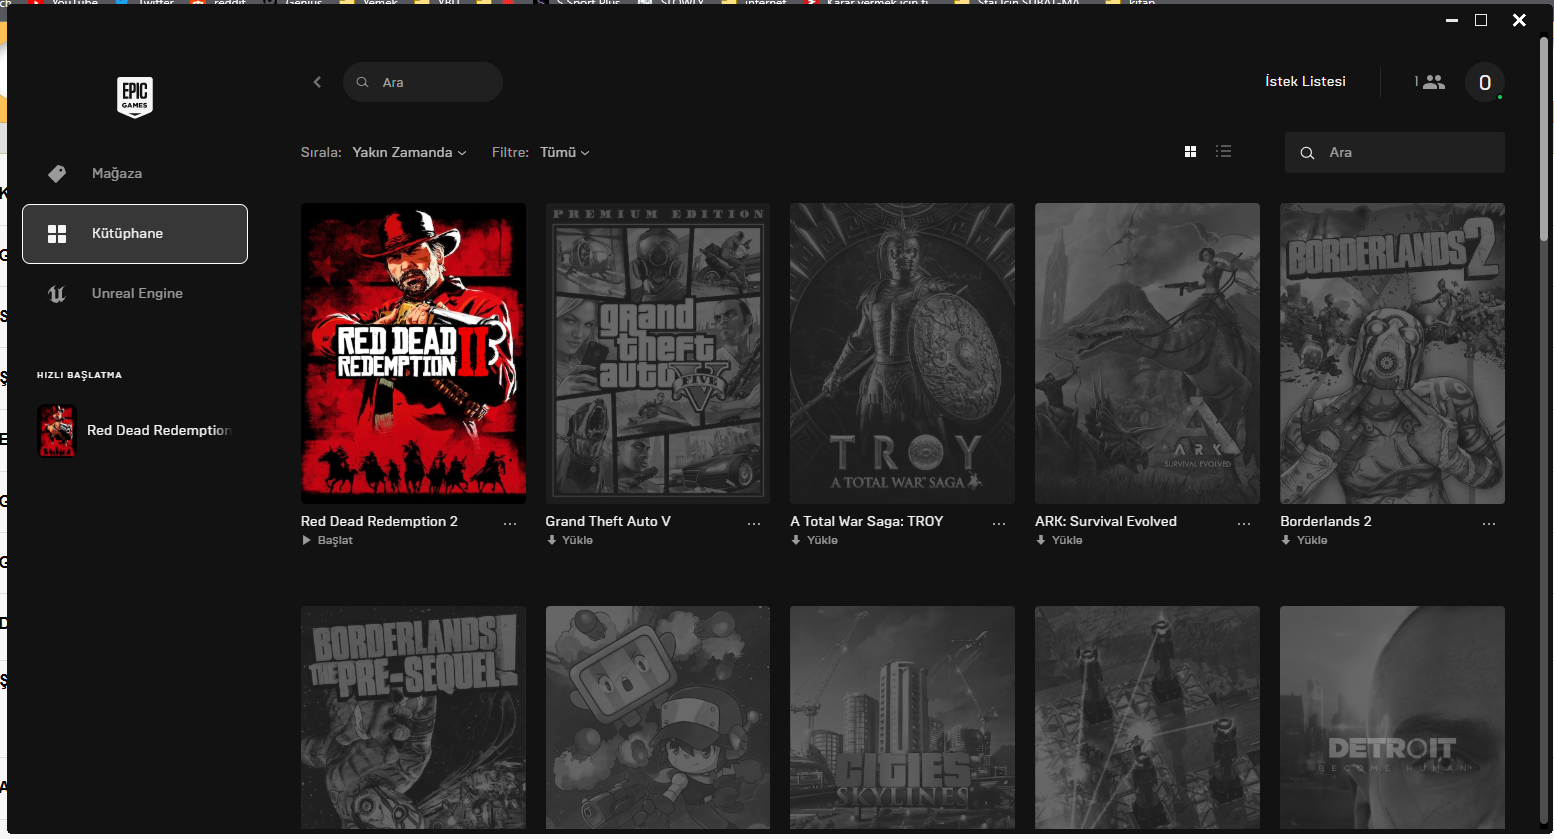
Task: Open the friends list icon
Action: 1433,82
